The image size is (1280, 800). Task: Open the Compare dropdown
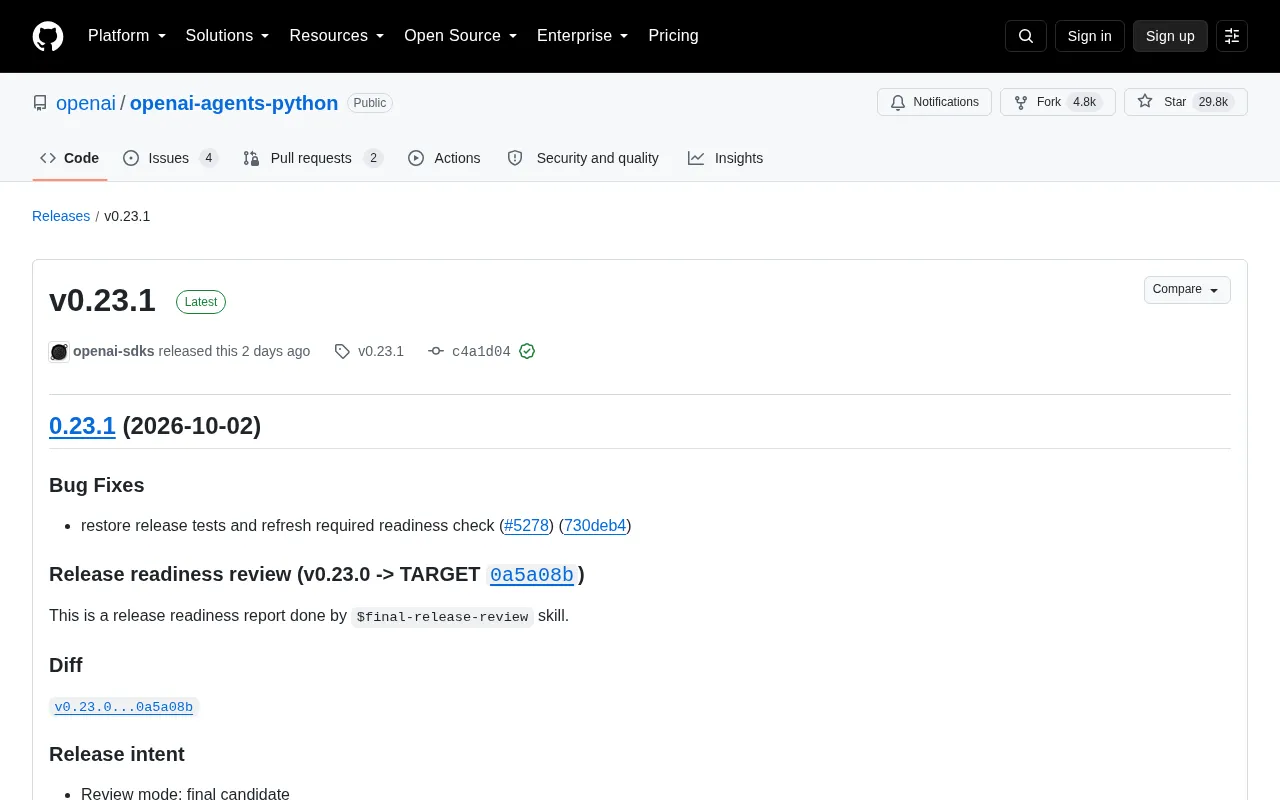click(x=1187, y=290)
